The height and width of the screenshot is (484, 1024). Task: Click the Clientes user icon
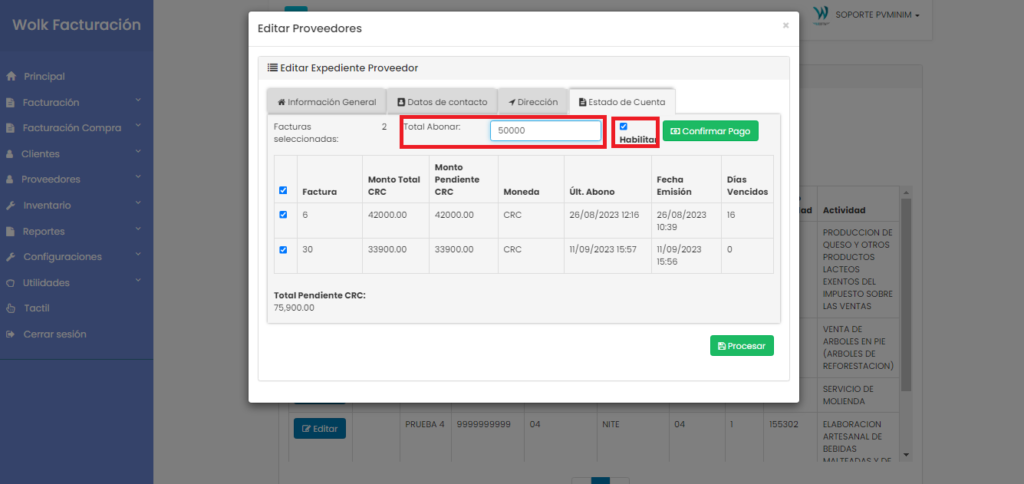click(9, 154)
